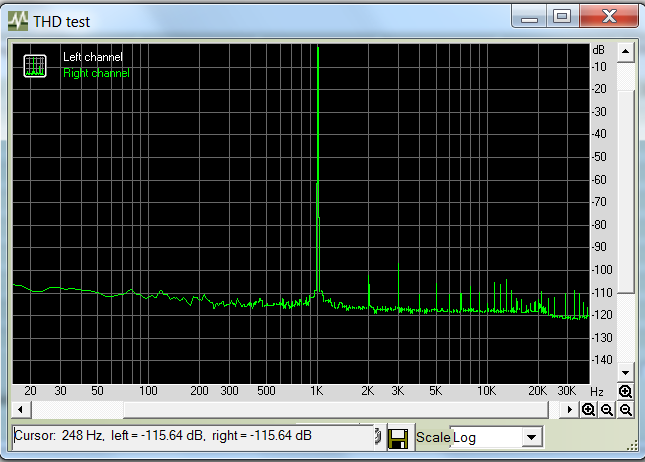
Task: Click the horizontal scrollbar thumb under the frequency axis
Action: coord(336,410)
